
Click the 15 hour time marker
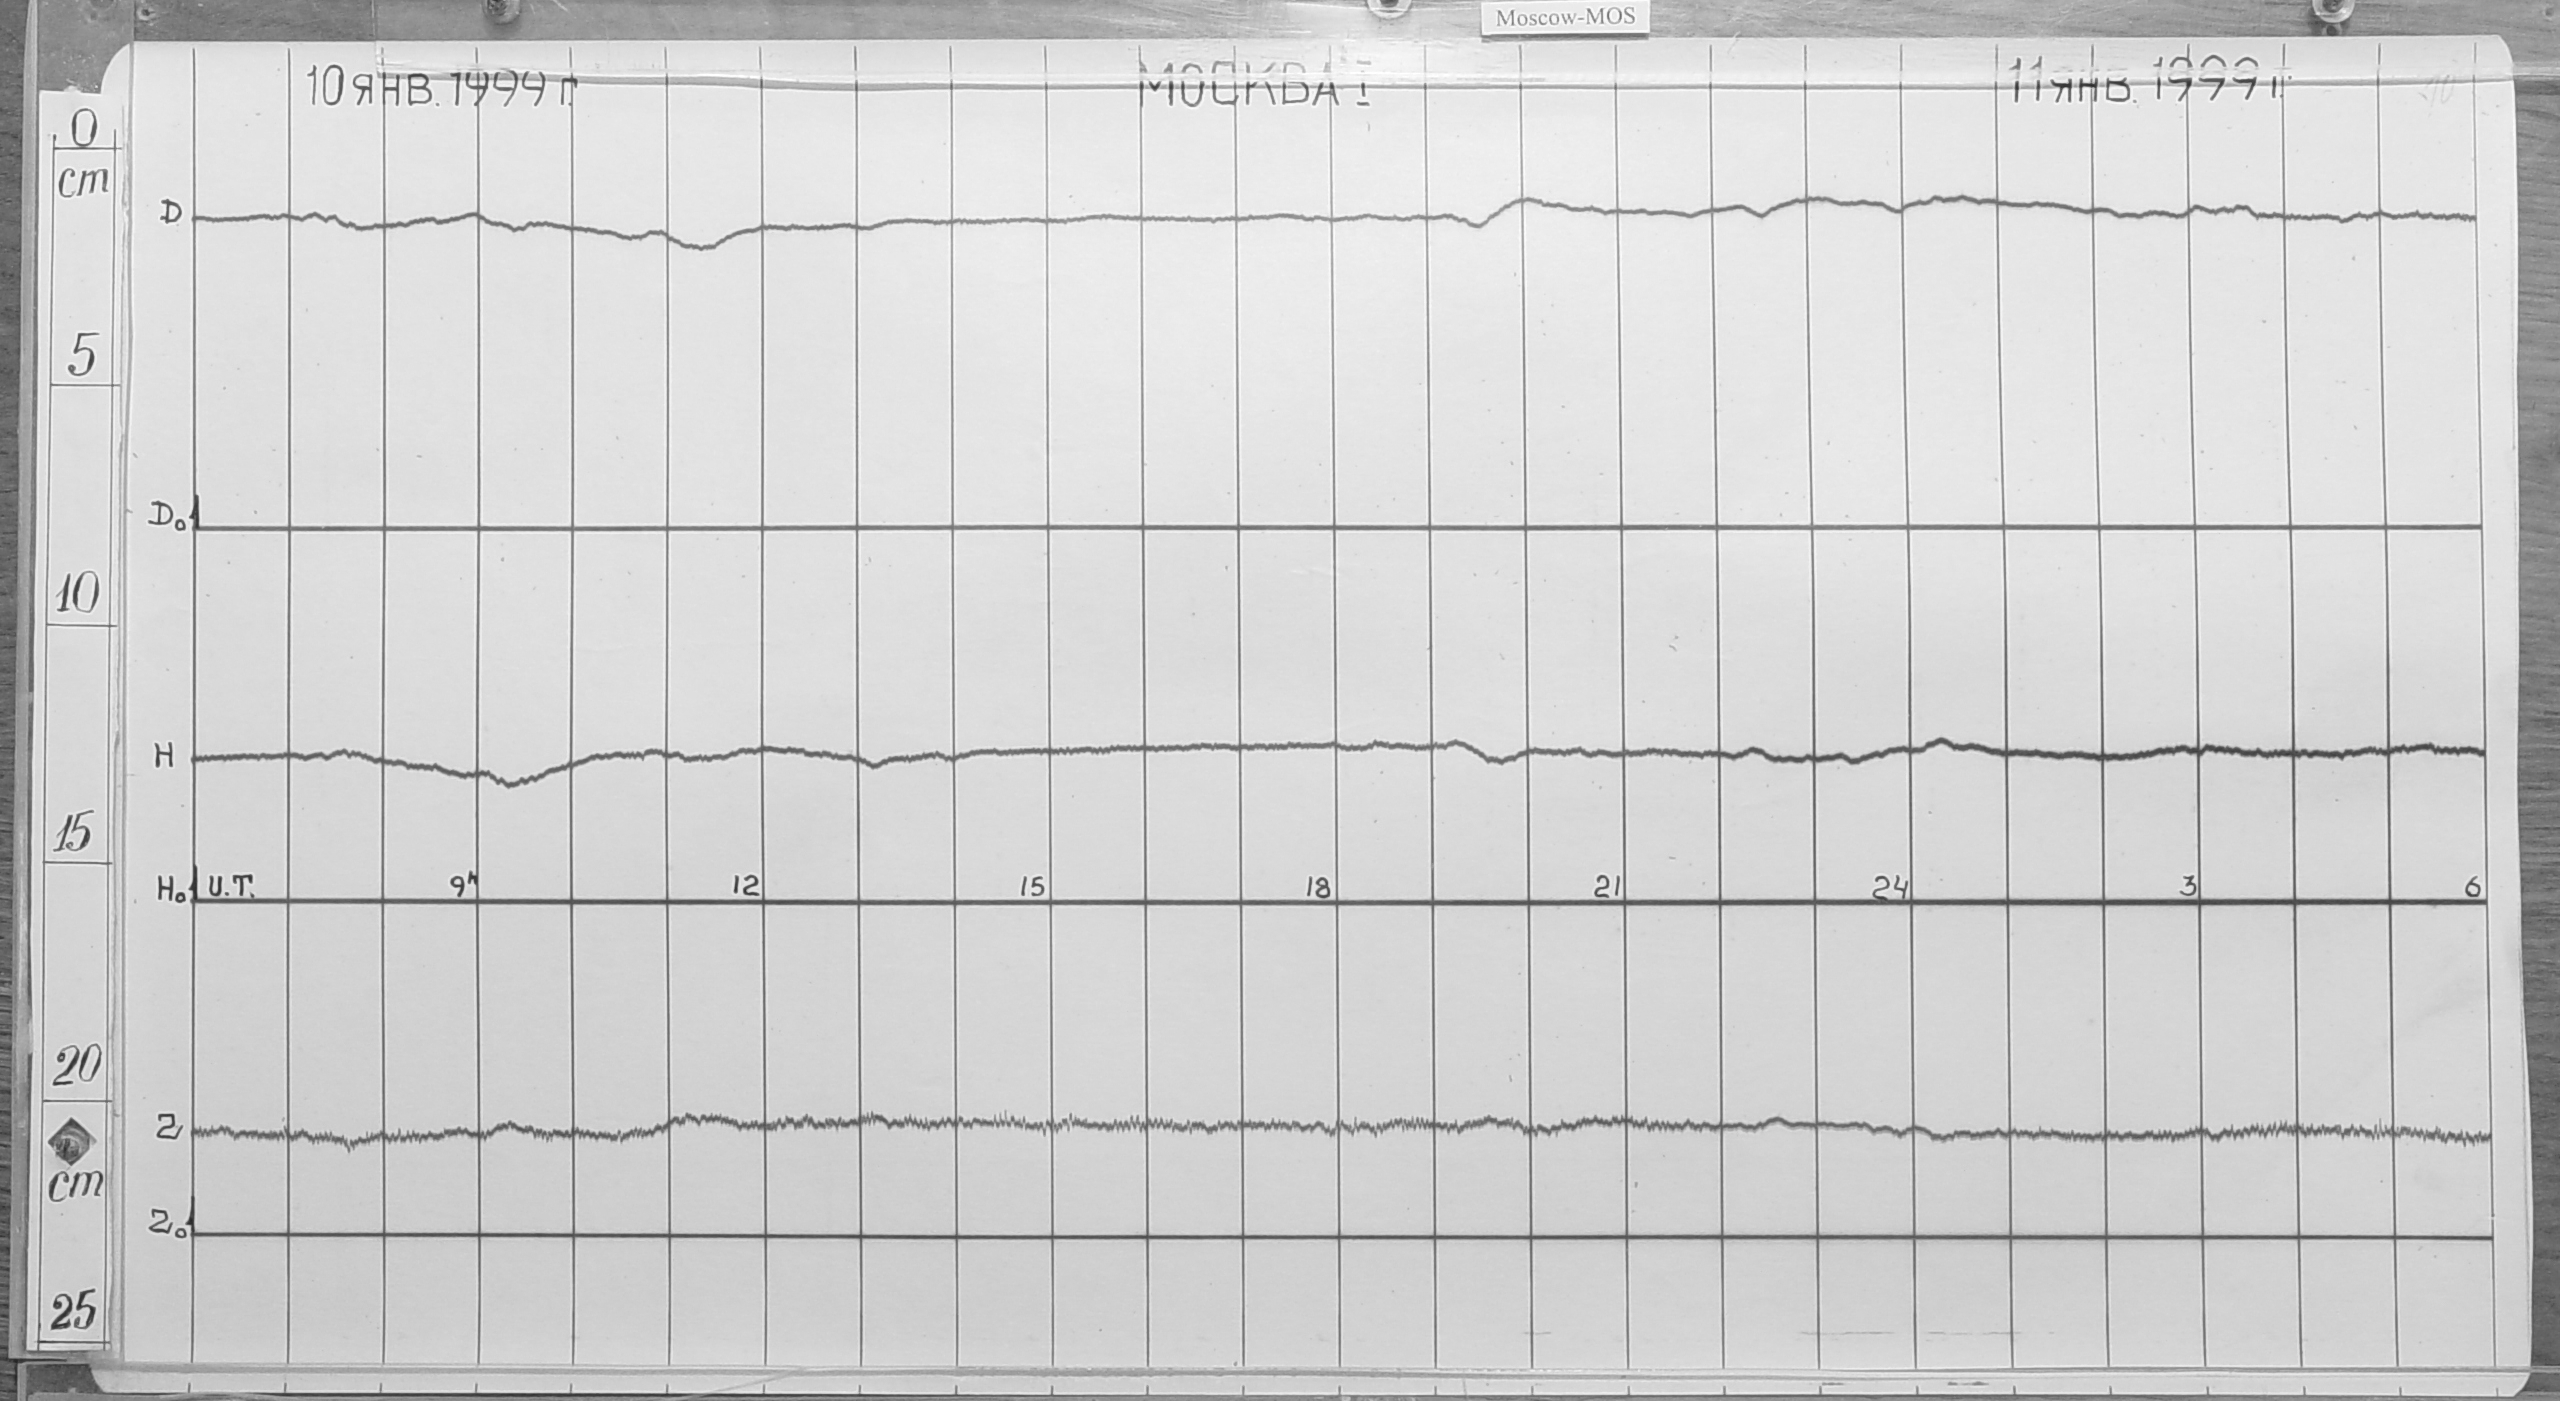[x=1031, y=887]
